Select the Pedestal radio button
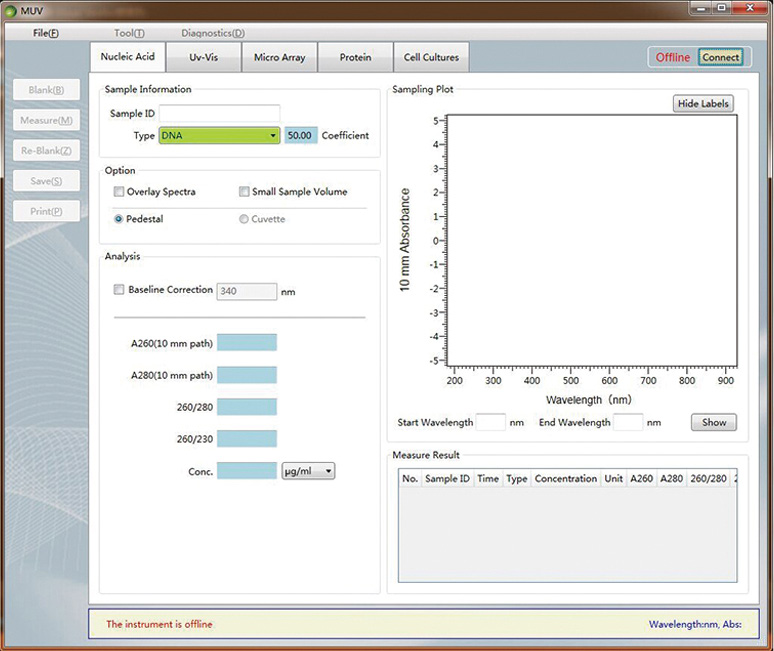The width and height of the screenshot is (774, 651). (119, 219)
